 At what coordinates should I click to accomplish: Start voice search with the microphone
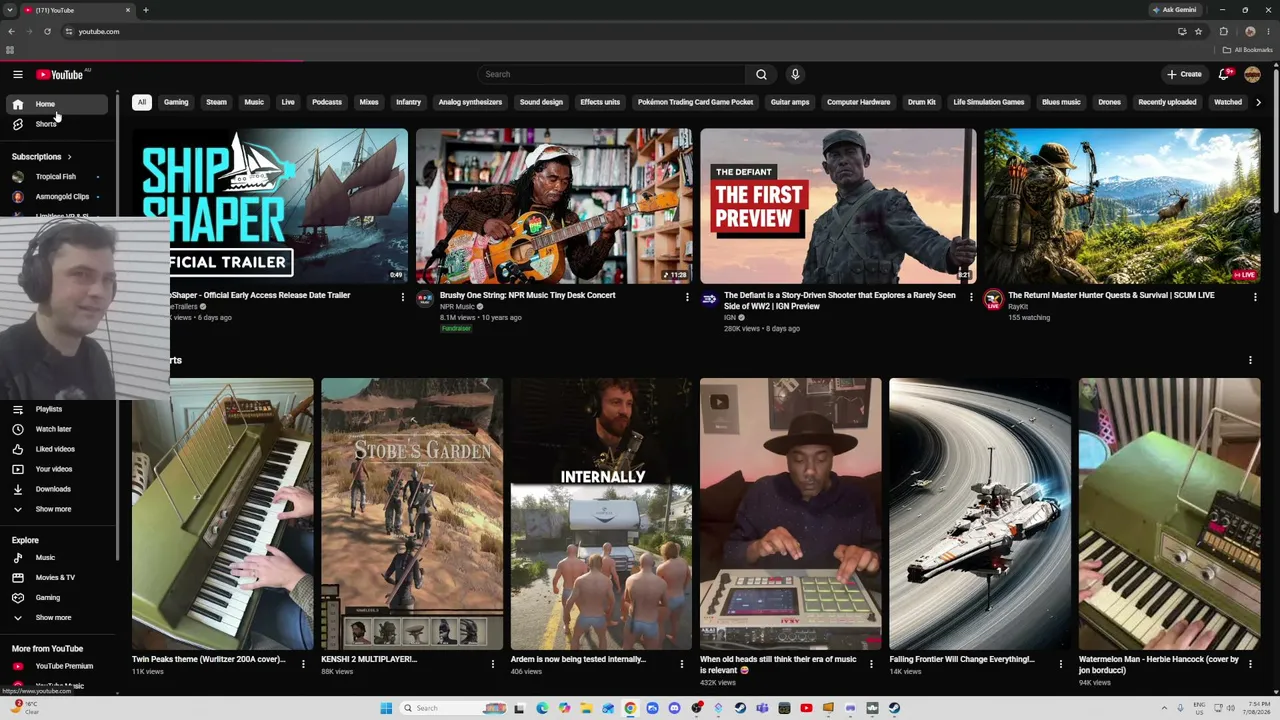(795, 74)
